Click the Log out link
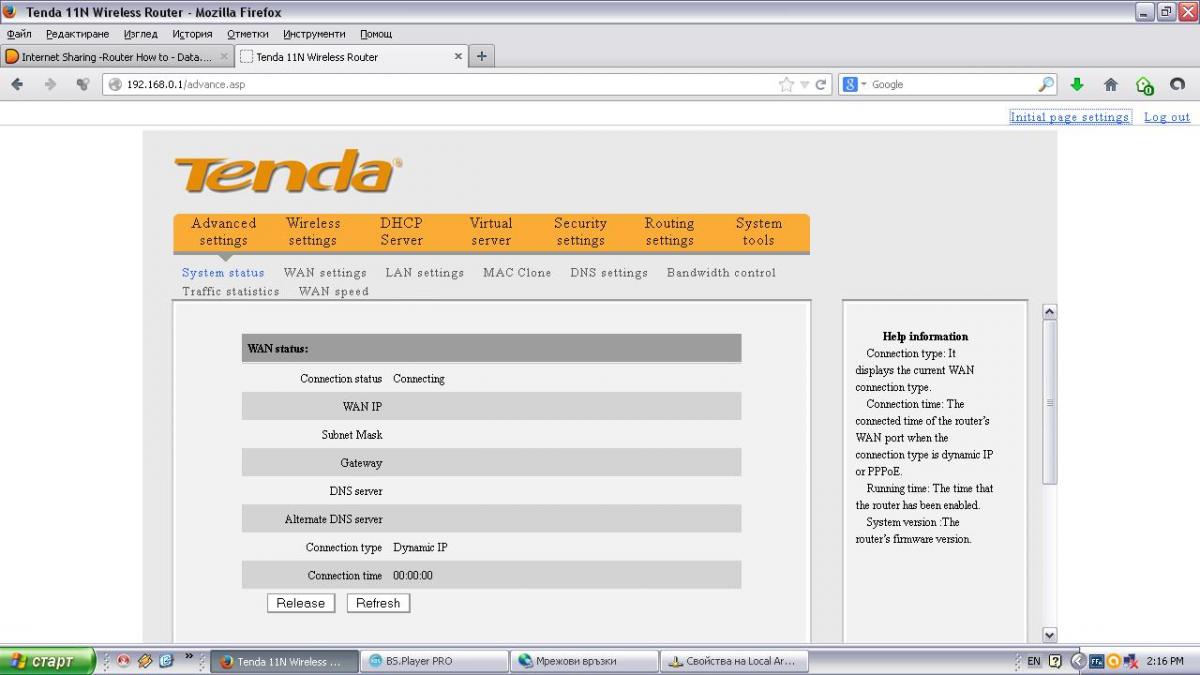Screen dimensions: 1200x675 [x=1167, y=117]
